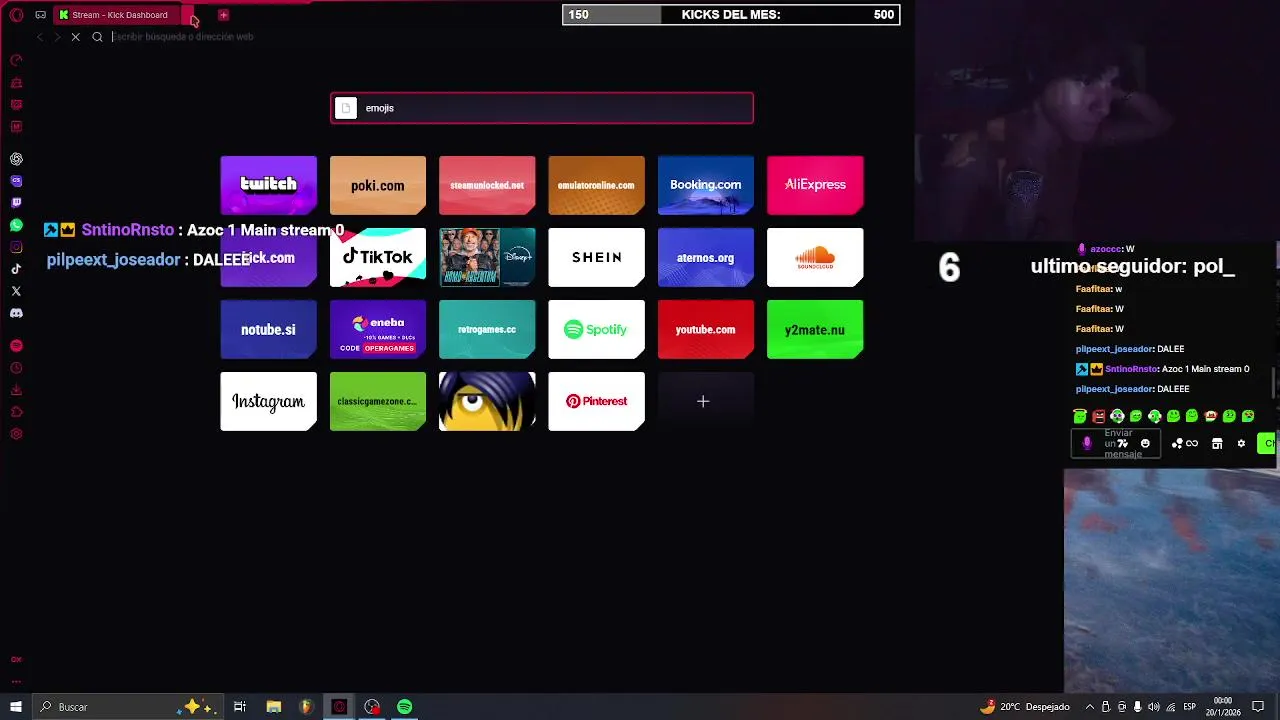Open GX Control speedometer icon in sidebar

click(16, 60)
